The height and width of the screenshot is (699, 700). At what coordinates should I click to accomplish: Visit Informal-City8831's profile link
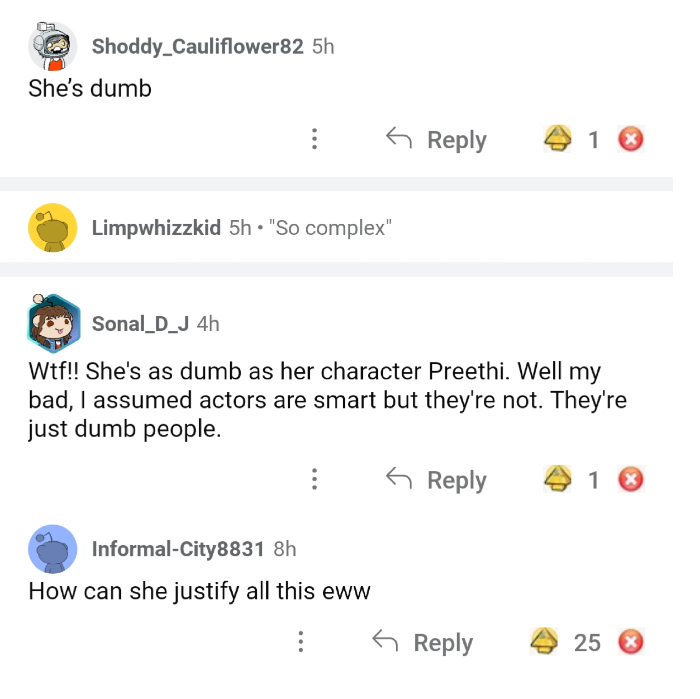(x=178, y=549)
